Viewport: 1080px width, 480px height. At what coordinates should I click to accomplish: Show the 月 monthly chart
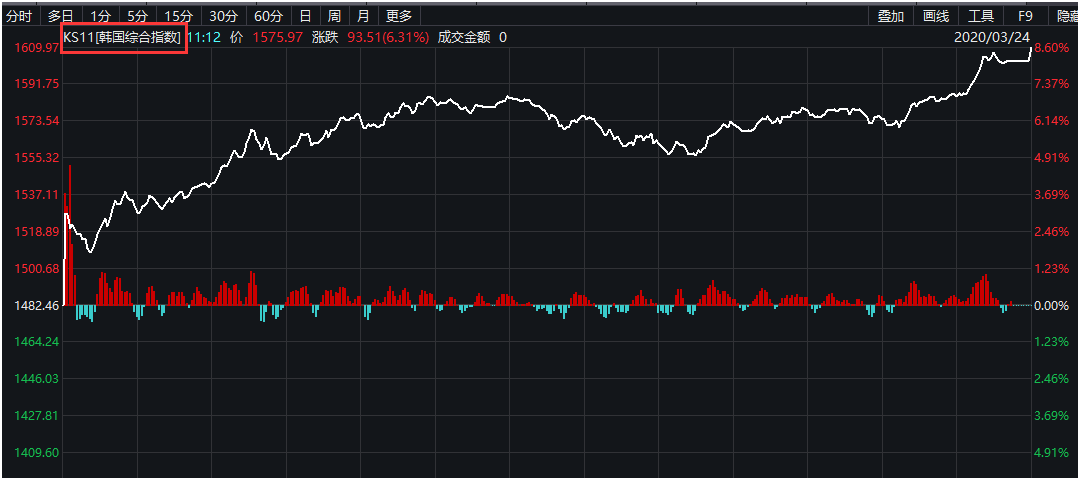pyautogui.click(x=363, y=16)
